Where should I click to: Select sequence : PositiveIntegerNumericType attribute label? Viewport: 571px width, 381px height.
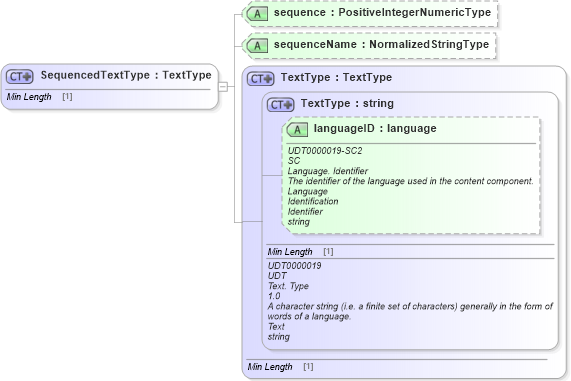pos(382,12)
